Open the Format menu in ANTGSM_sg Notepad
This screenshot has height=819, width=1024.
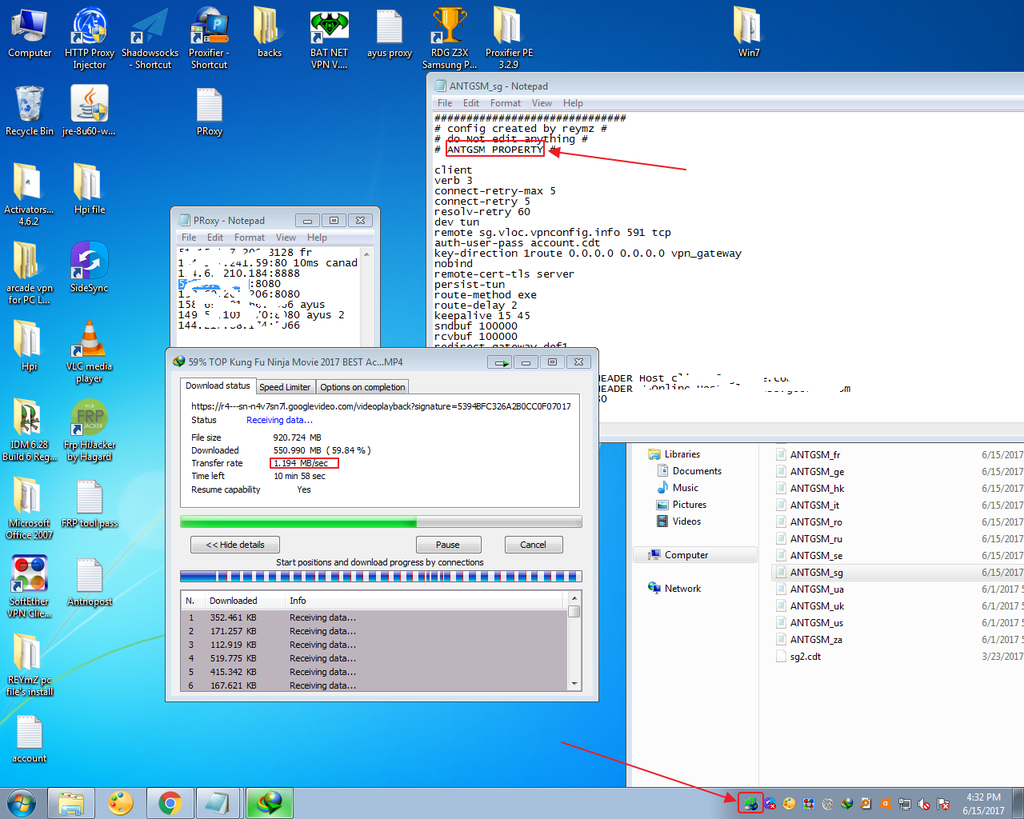505,103
